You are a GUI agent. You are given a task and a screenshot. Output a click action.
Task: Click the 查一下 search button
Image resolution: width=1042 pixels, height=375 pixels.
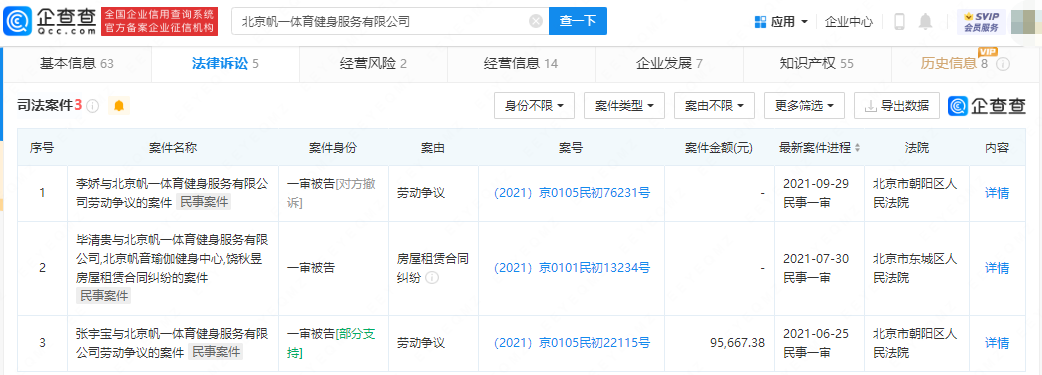[x=577, y=21]
